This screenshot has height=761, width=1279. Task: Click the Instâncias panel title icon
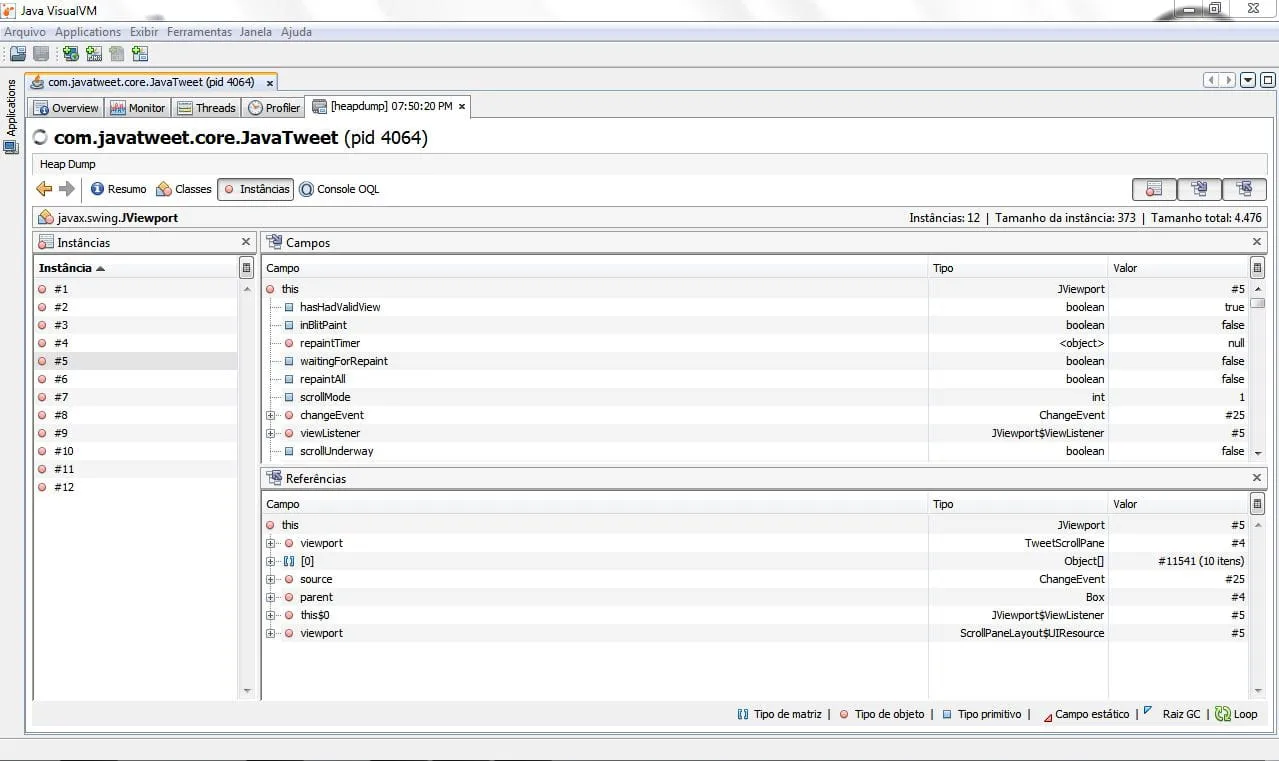[x=46, y=242]
